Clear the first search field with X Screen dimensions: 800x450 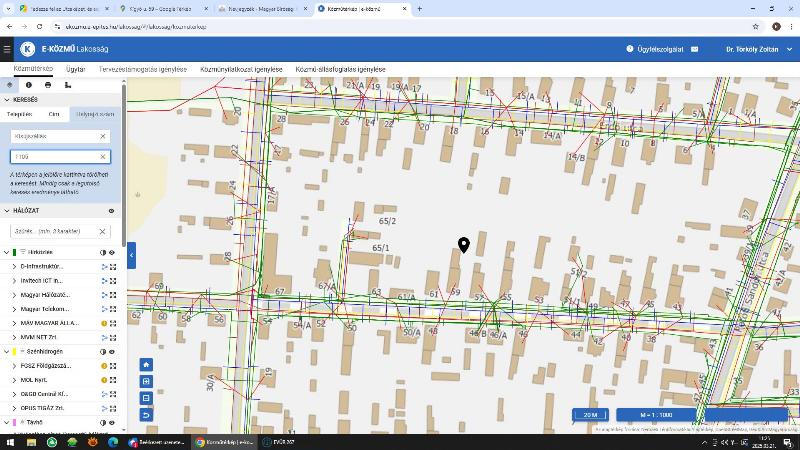(103, 136)
